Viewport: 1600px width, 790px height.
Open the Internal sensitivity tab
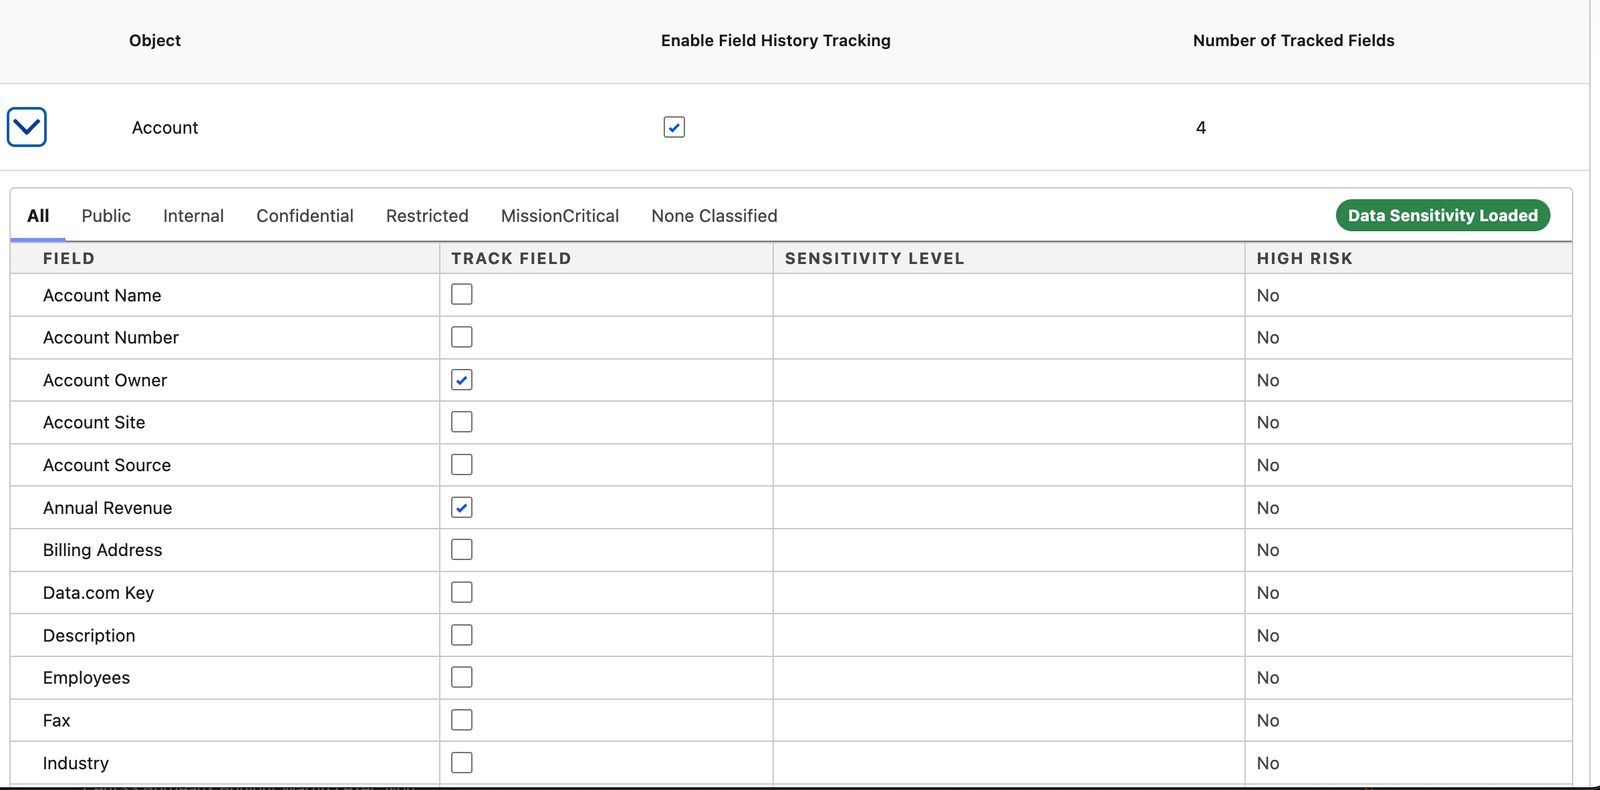coord(193,216)
